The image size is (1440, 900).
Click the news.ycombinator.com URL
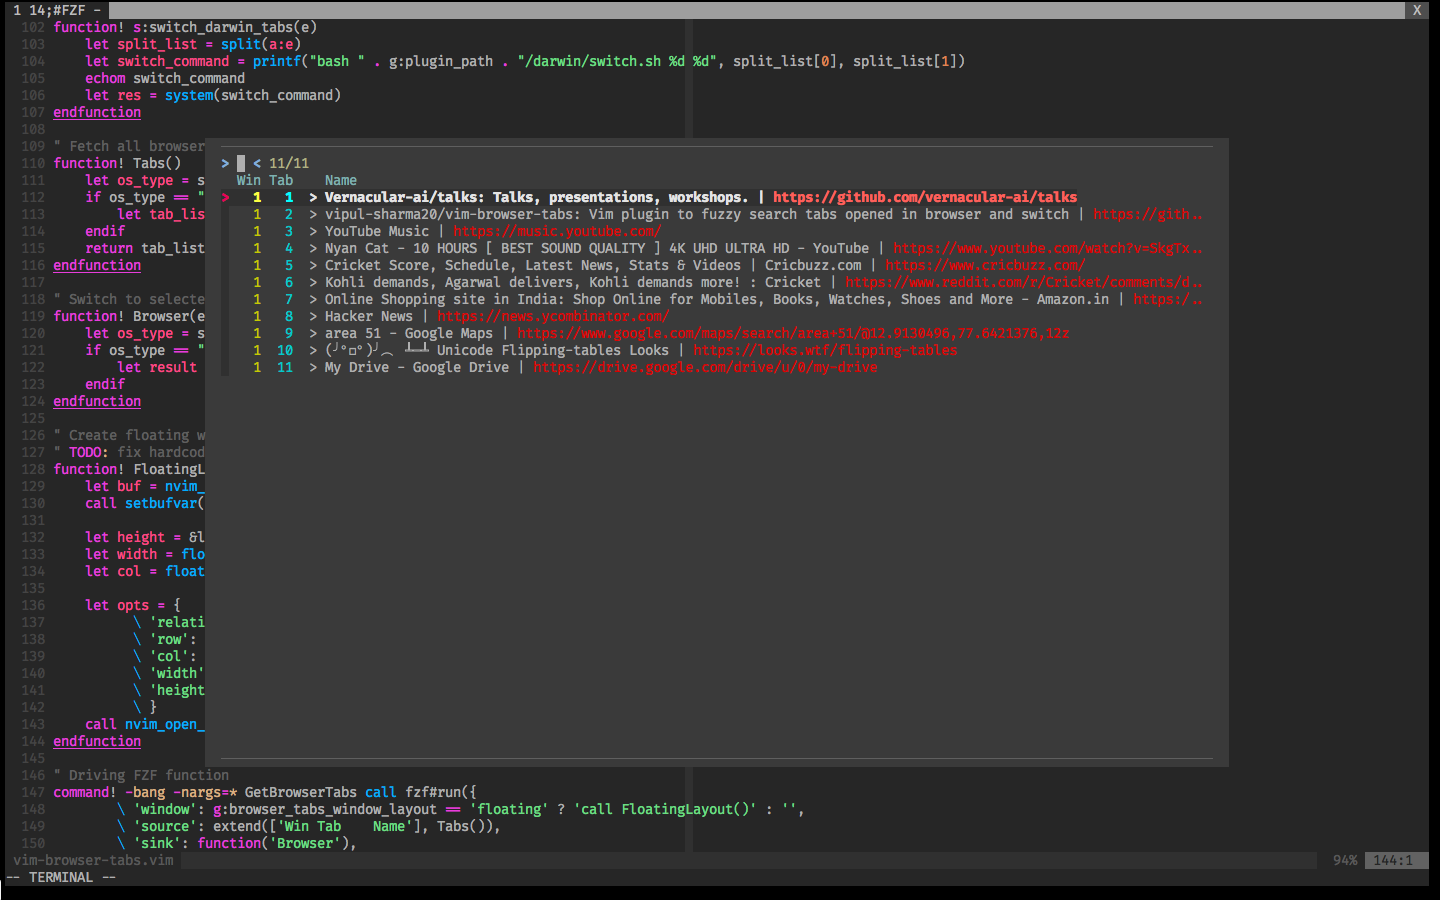pyautogui.click(x=553, y=316)
